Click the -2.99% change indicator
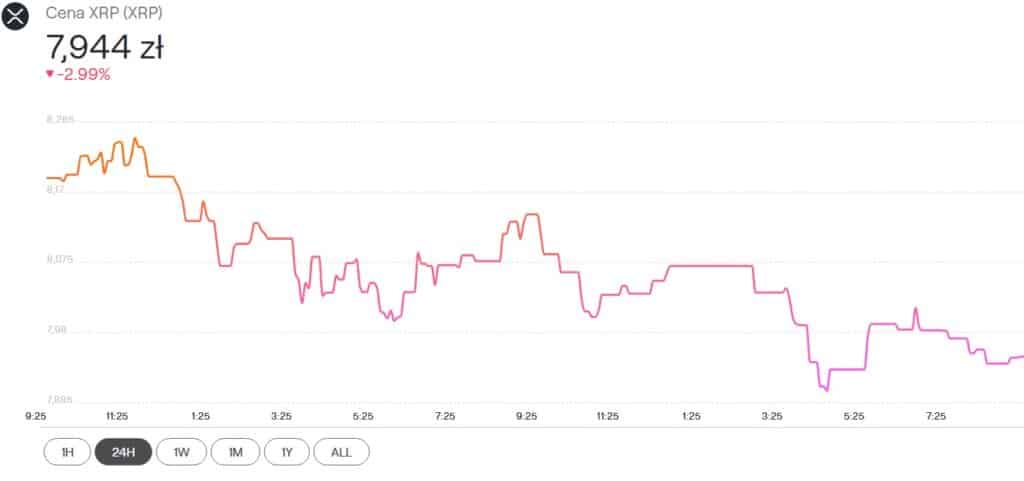This screenshot has width=1024, height=481. [83, 75]
